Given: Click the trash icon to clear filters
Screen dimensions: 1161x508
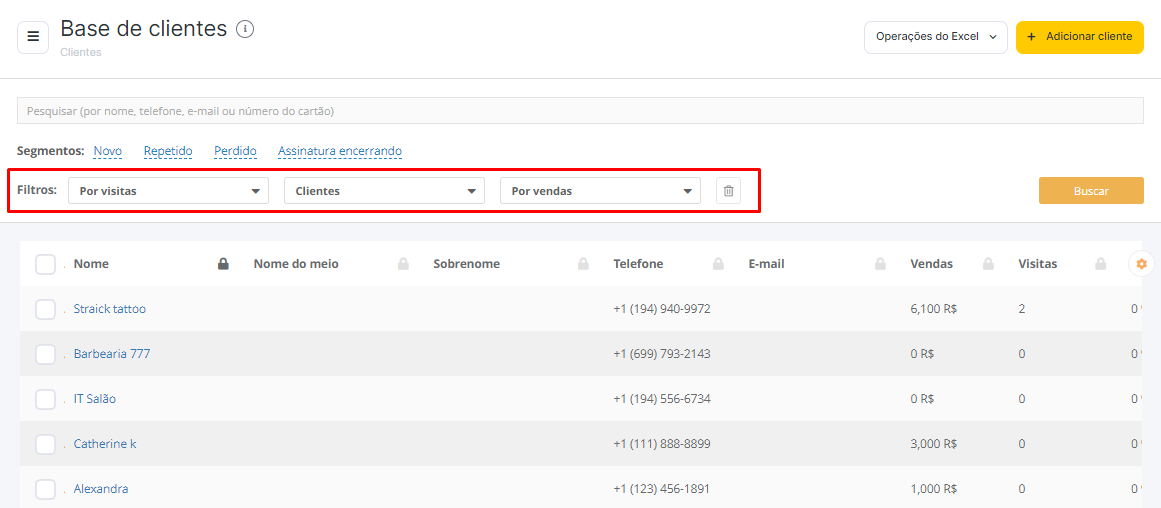Looking at the screenshot, I should click(728, 190).
